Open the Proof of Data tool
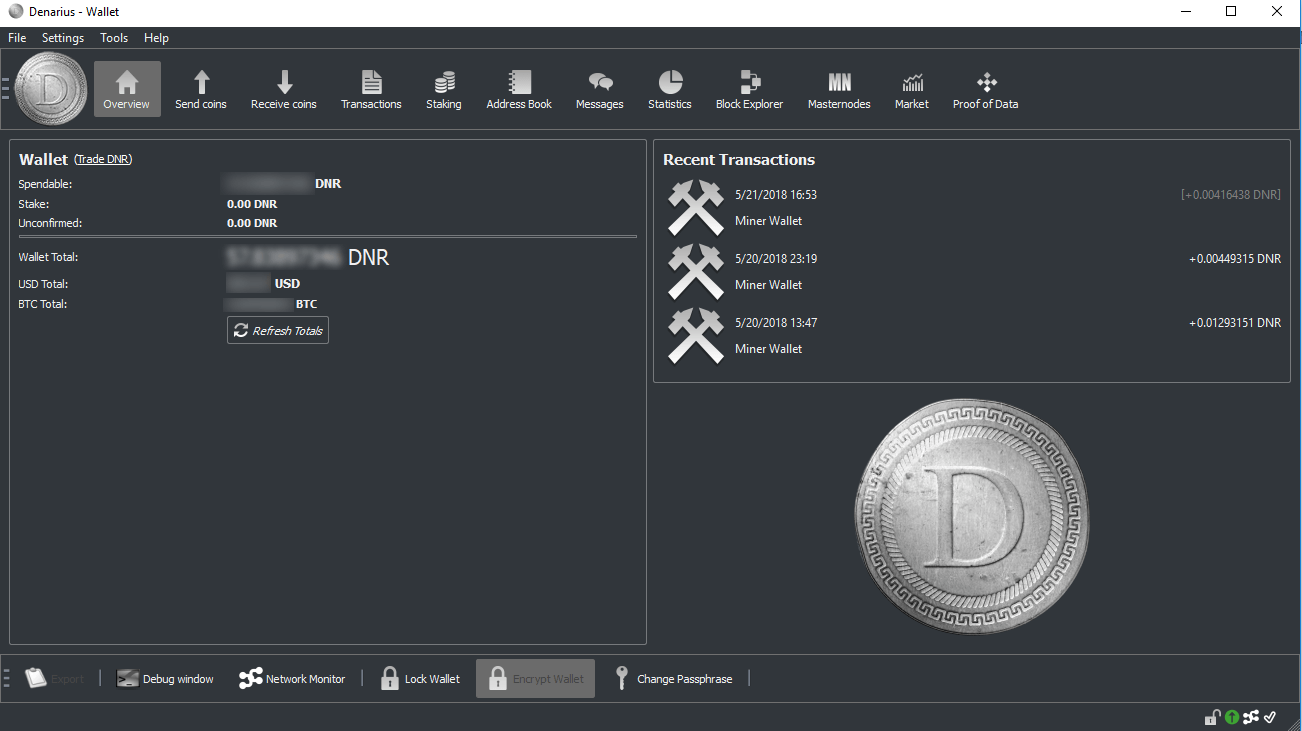 click(985, 88)
